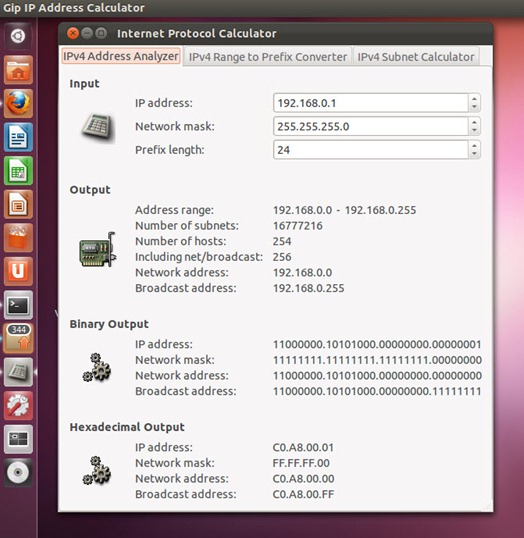The image size is (524, 538).
Task: Click binary network address ending .00000000.00000000
Action: click(377, 375)
